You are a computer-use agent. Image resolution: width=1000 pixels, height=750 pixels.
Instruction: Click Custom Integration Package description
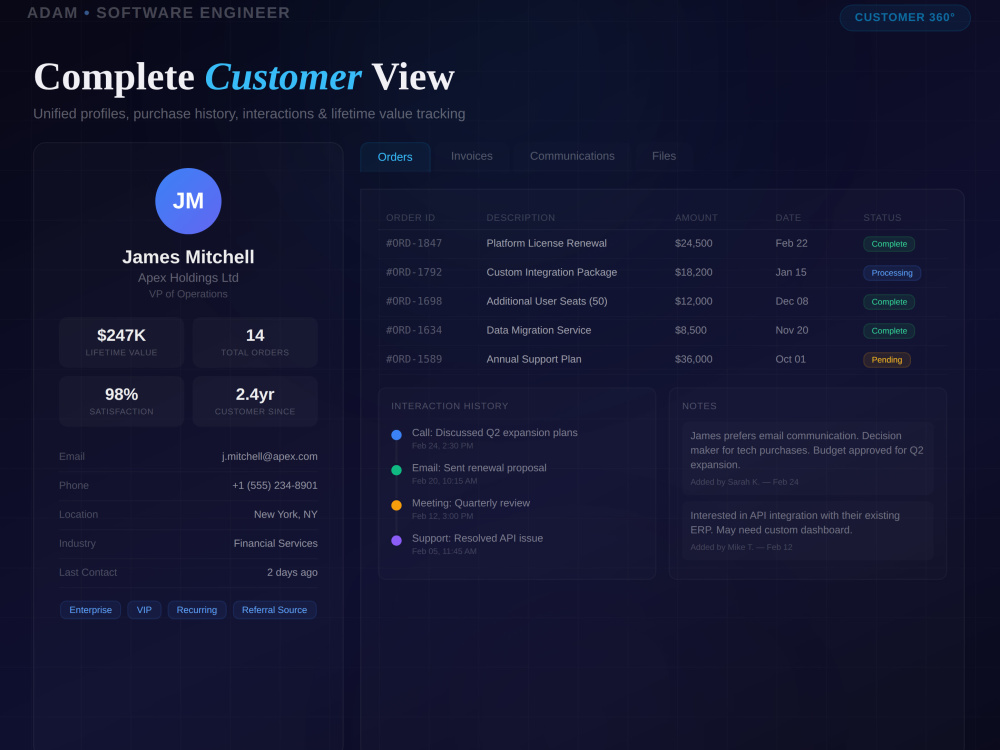tap(552, 272)
